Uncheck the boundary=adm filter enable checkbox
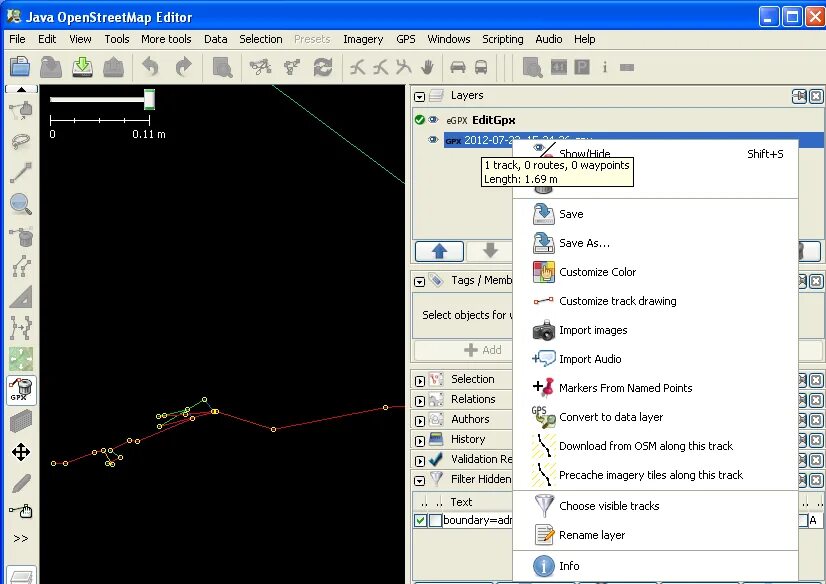The image size is (826, 584). coord(420,520)
